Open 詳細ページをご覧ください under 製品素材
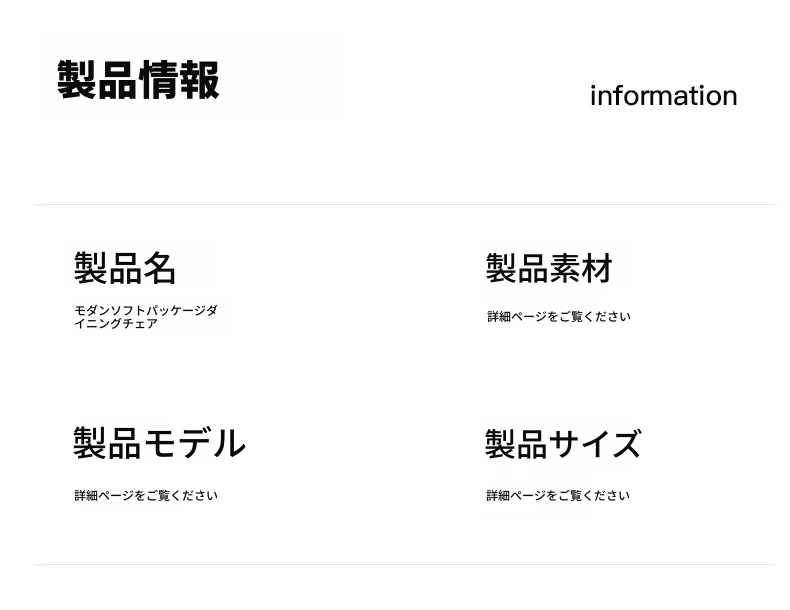Viewport: 790px width, 610px height. coord(558,317)
